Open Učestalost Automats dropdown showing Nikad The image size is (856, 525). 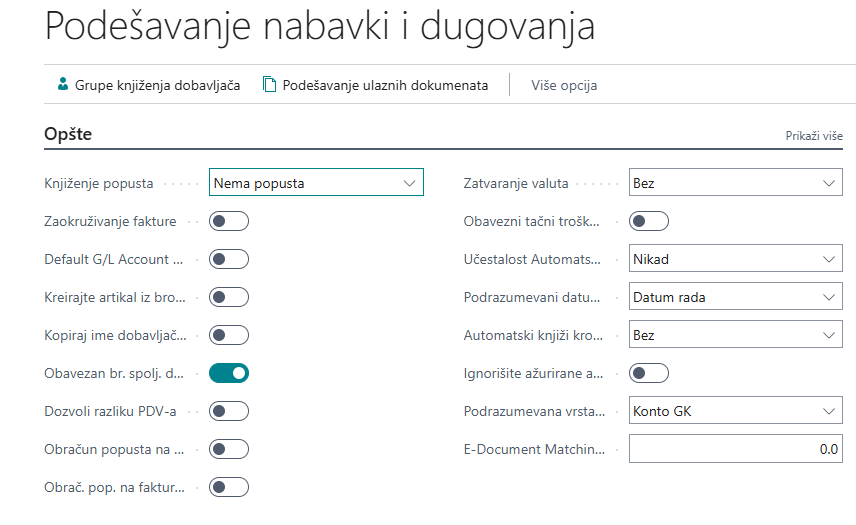[735, 259]
